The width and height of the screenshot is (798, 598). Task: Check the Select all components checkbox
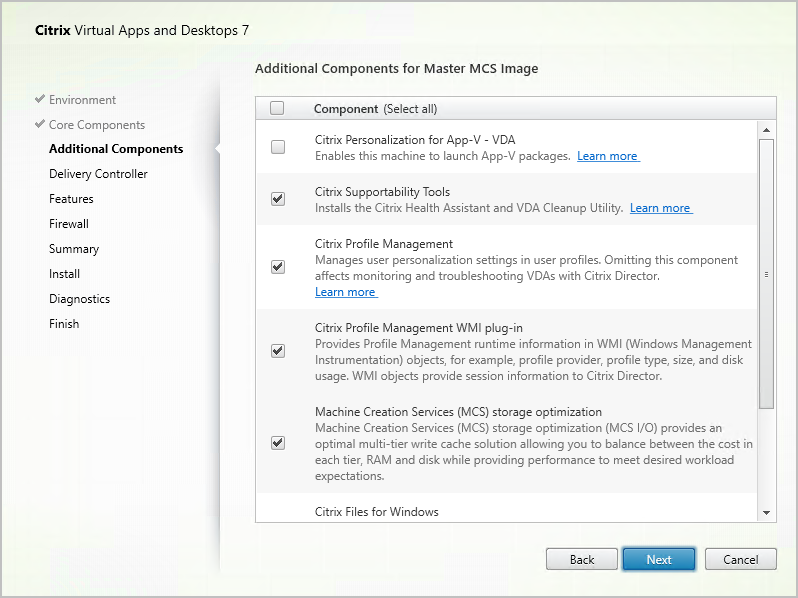click(x=277, y=108)
